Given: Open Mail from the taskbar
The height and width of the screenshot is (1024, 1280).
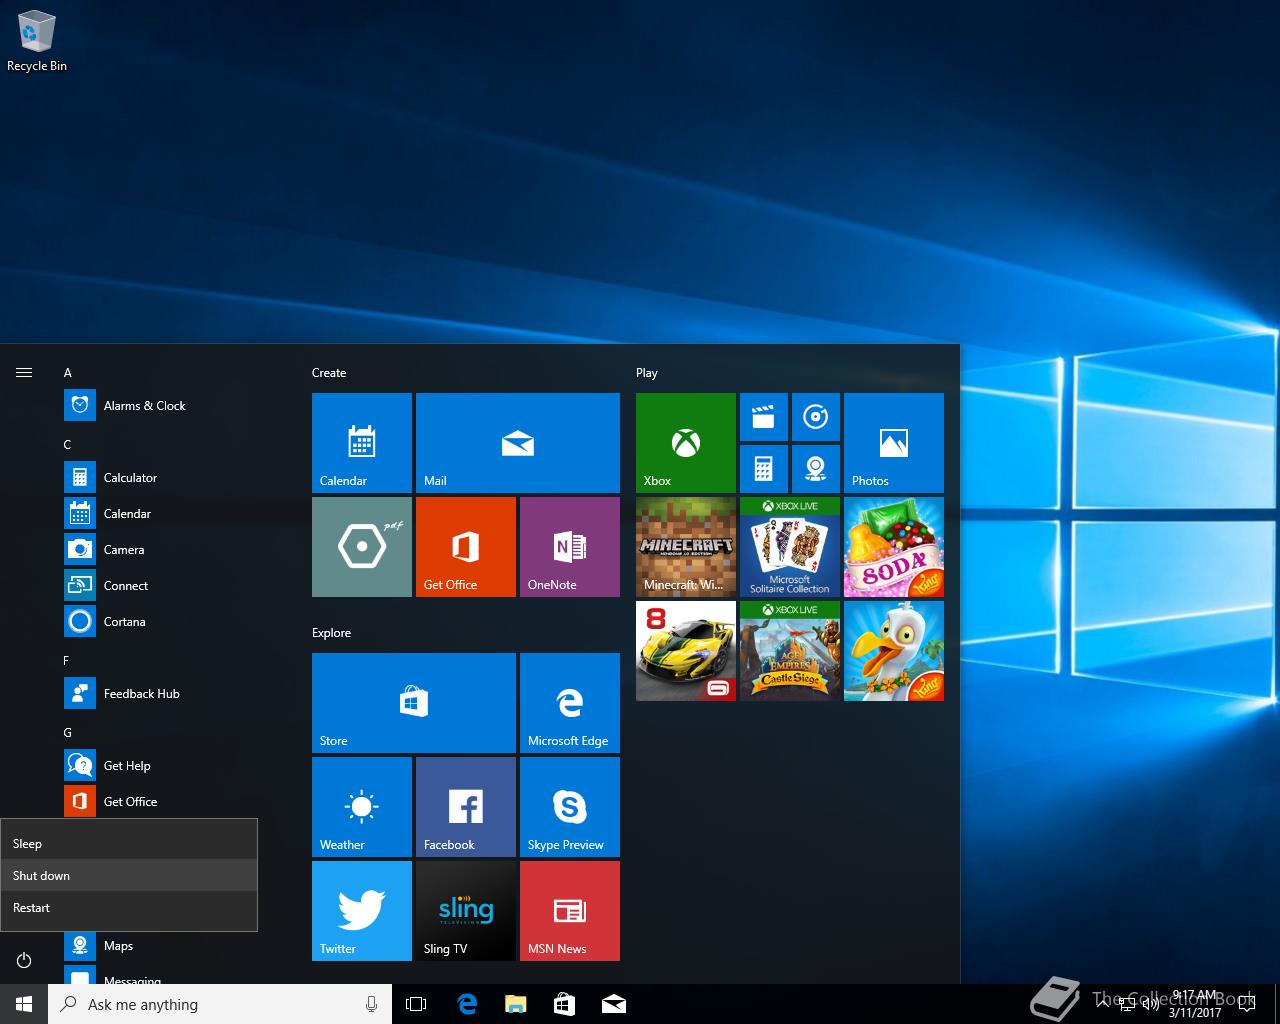Looking at the screenshot, I should pos(614,1004).
